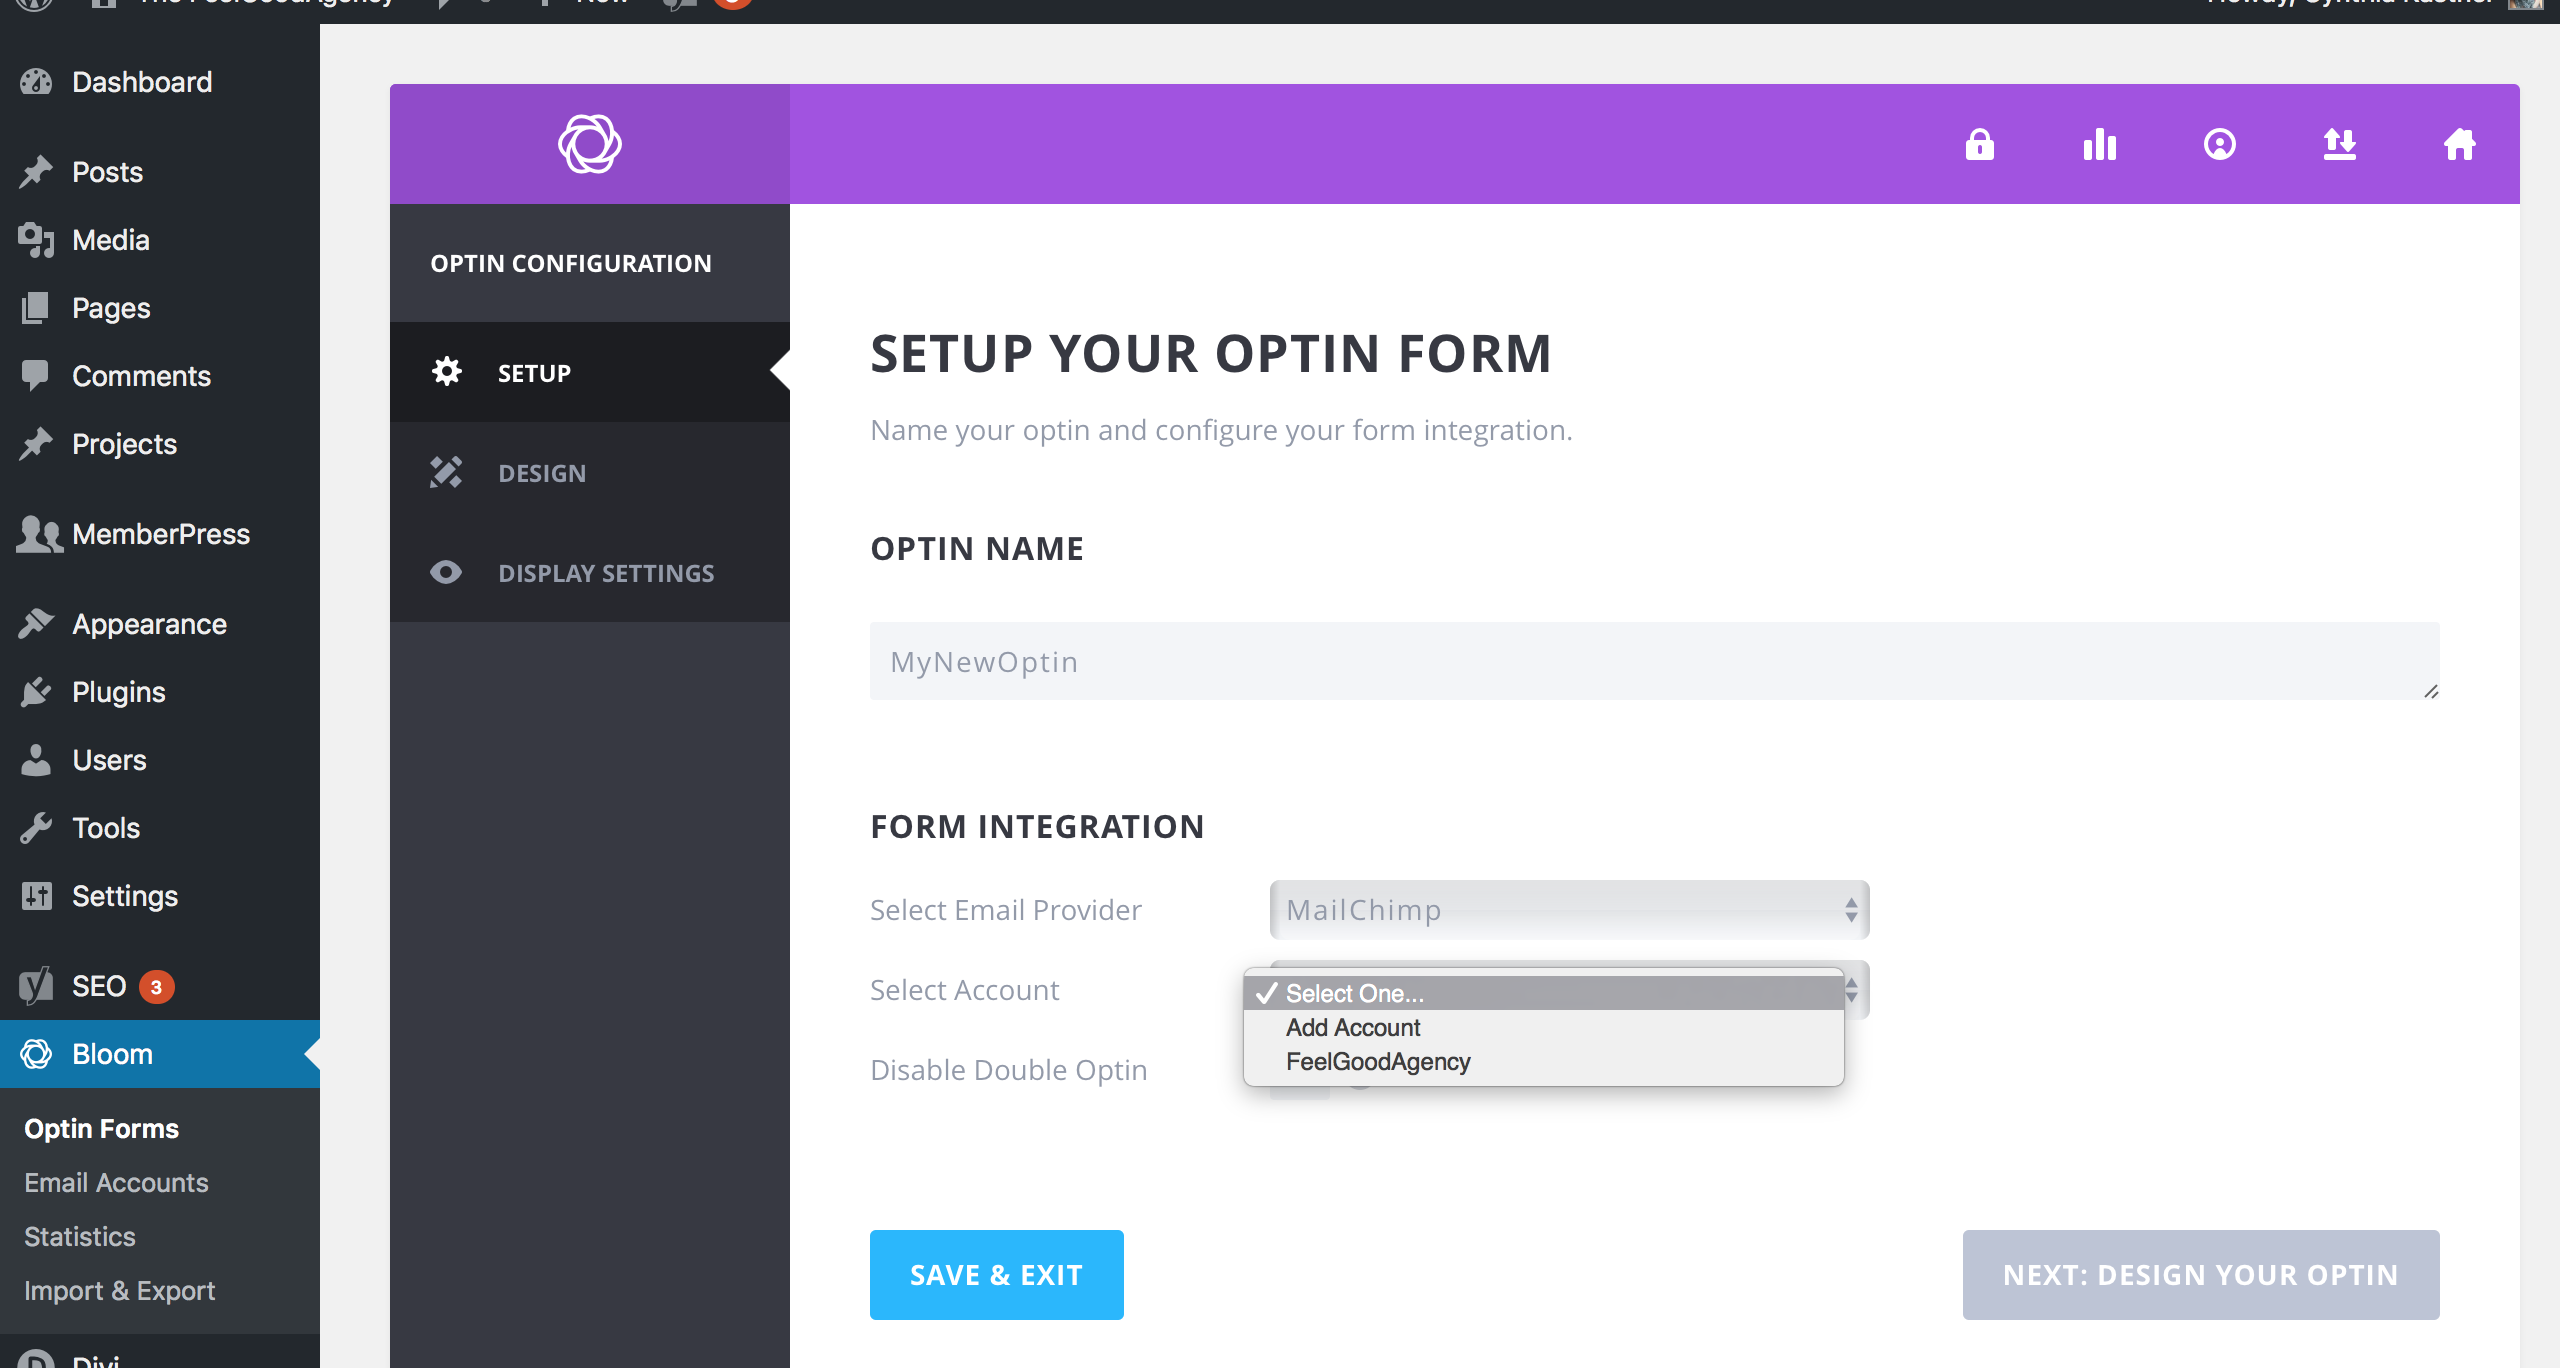The height and width of the screenshot is (1368, 2560).
Task: Click NEXT: DESIGN YOUR OPTIN button
Action: coord(2201,1275)
